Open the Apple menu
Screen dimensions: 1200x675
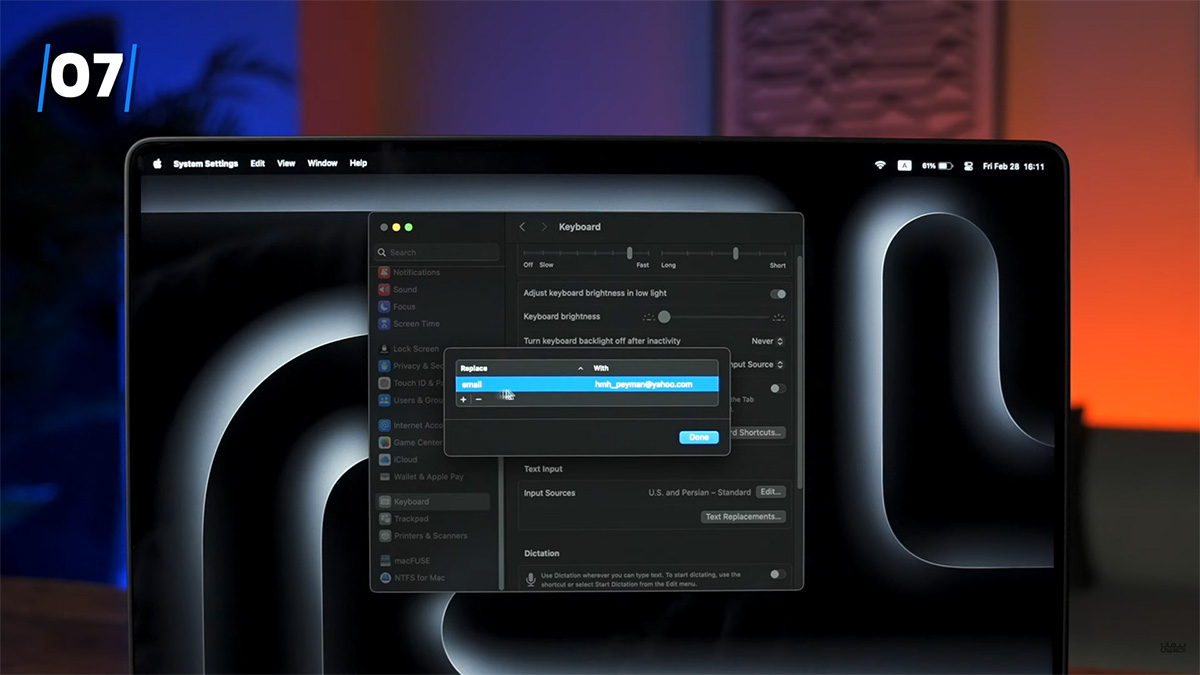[x=157, y=163]
